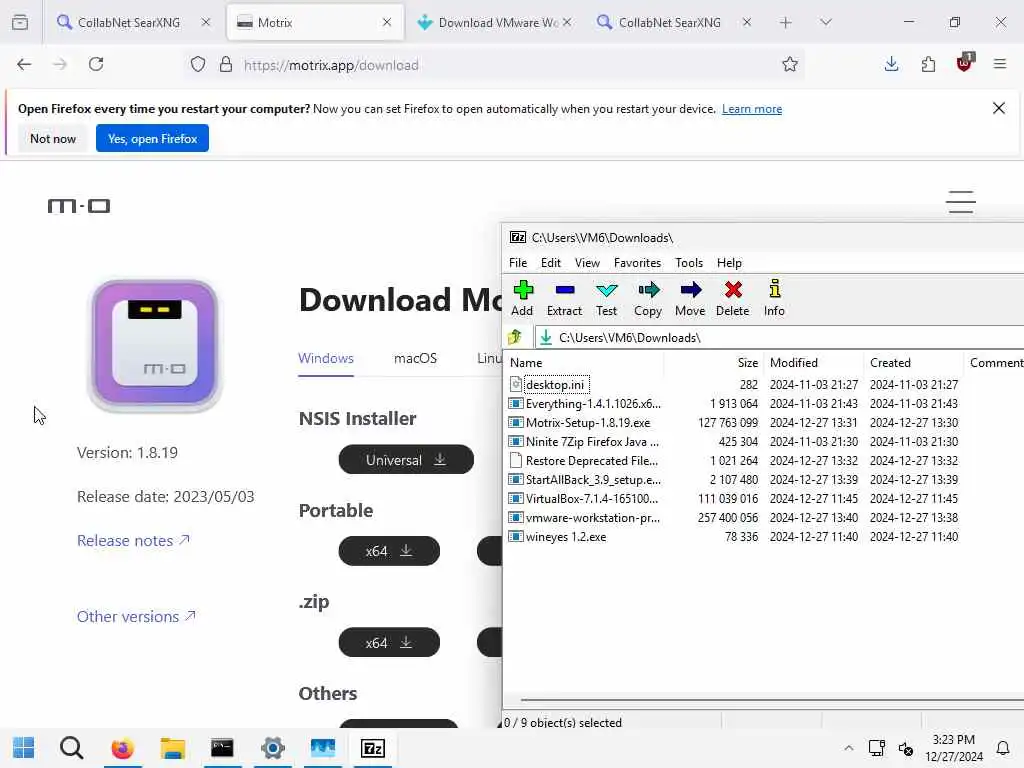
Task: Go back to the previous page
Action: pyautogui.click(x=24, y=64)
